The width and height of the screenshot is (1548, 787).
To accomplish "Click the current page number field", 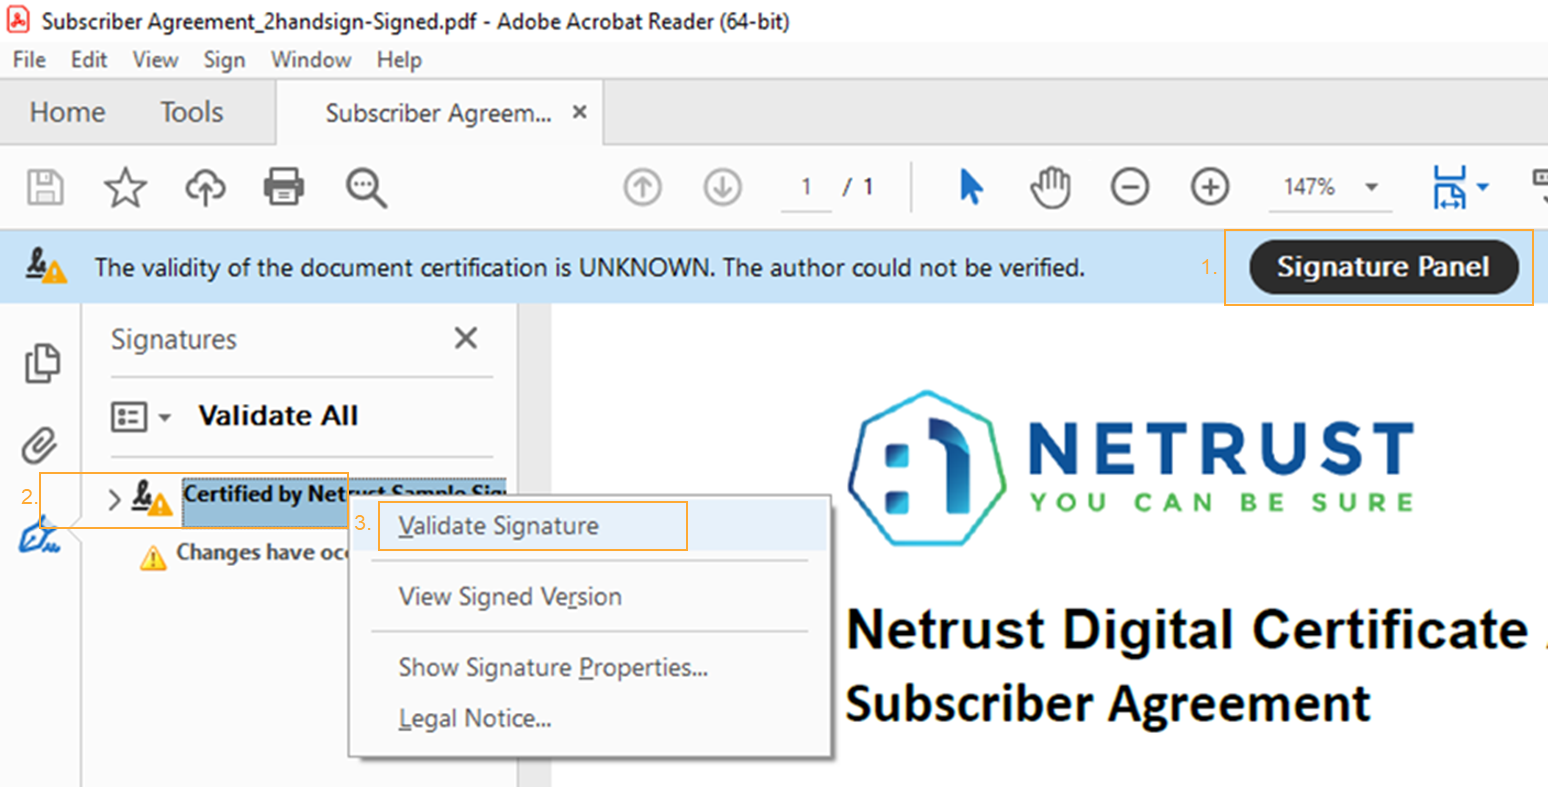I will 806,187.
